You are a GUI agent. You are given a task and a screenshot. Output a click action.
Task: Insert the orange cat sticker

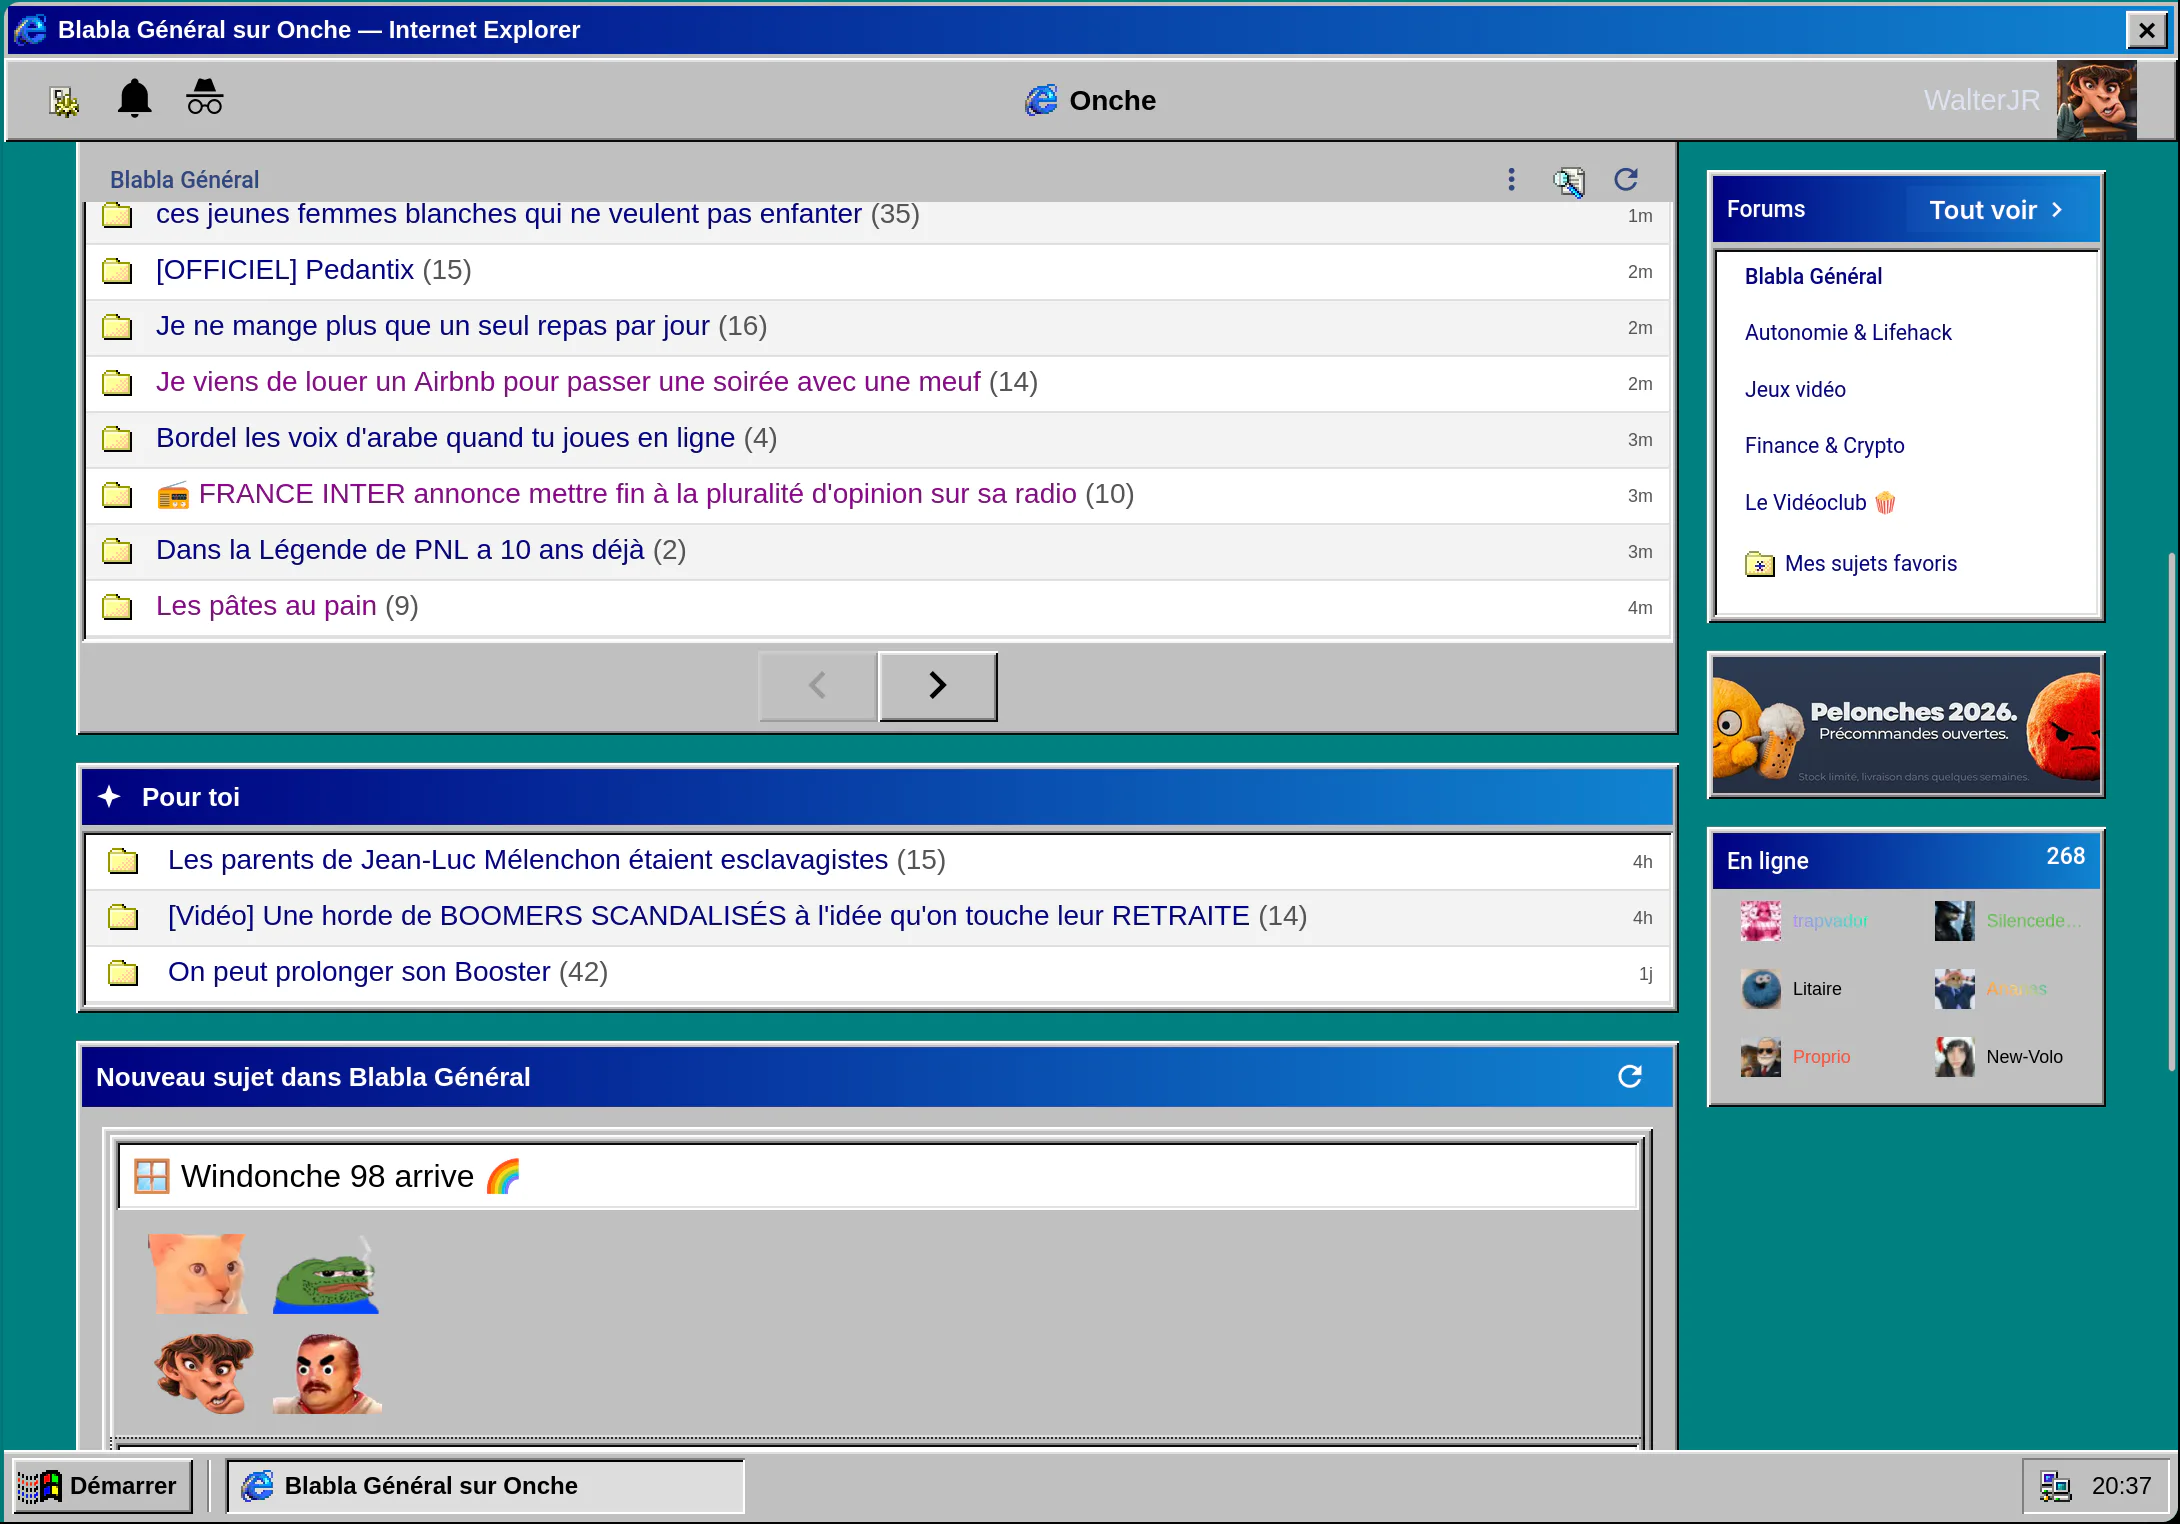pyautogui.click(x=198, y=1274)
